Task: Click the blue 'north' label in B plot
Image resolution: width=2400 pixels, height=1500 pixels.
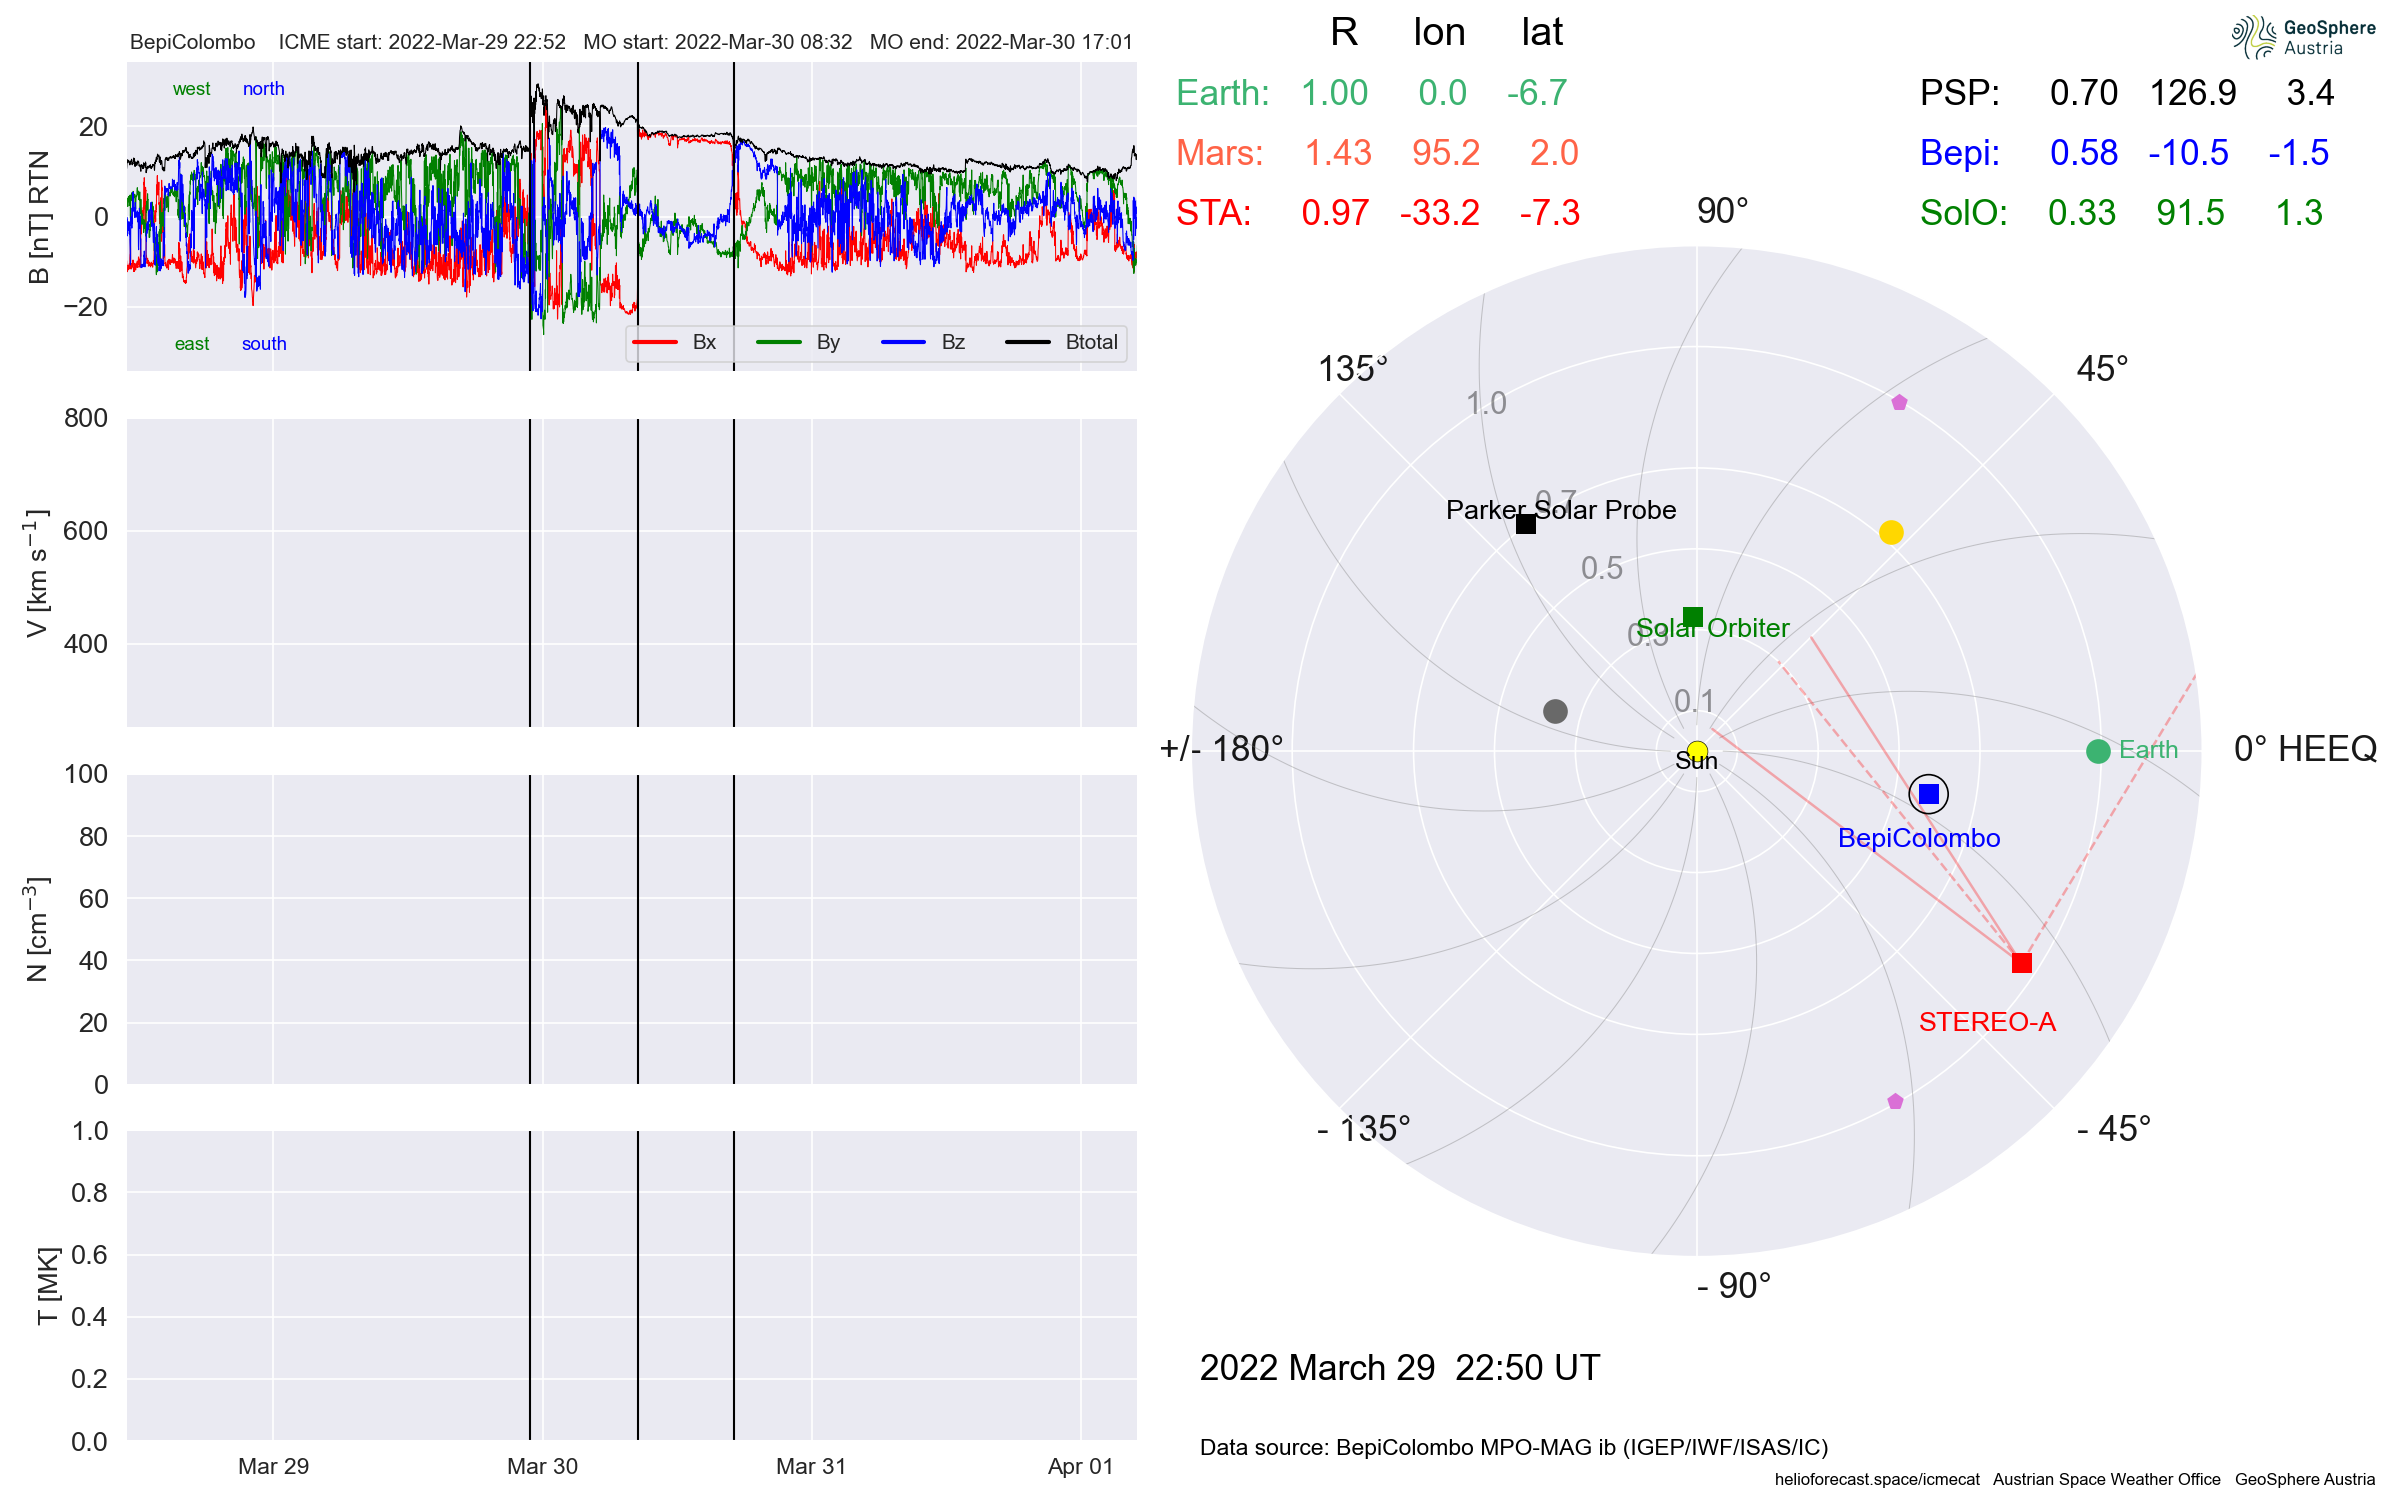Action: [264, 89]
